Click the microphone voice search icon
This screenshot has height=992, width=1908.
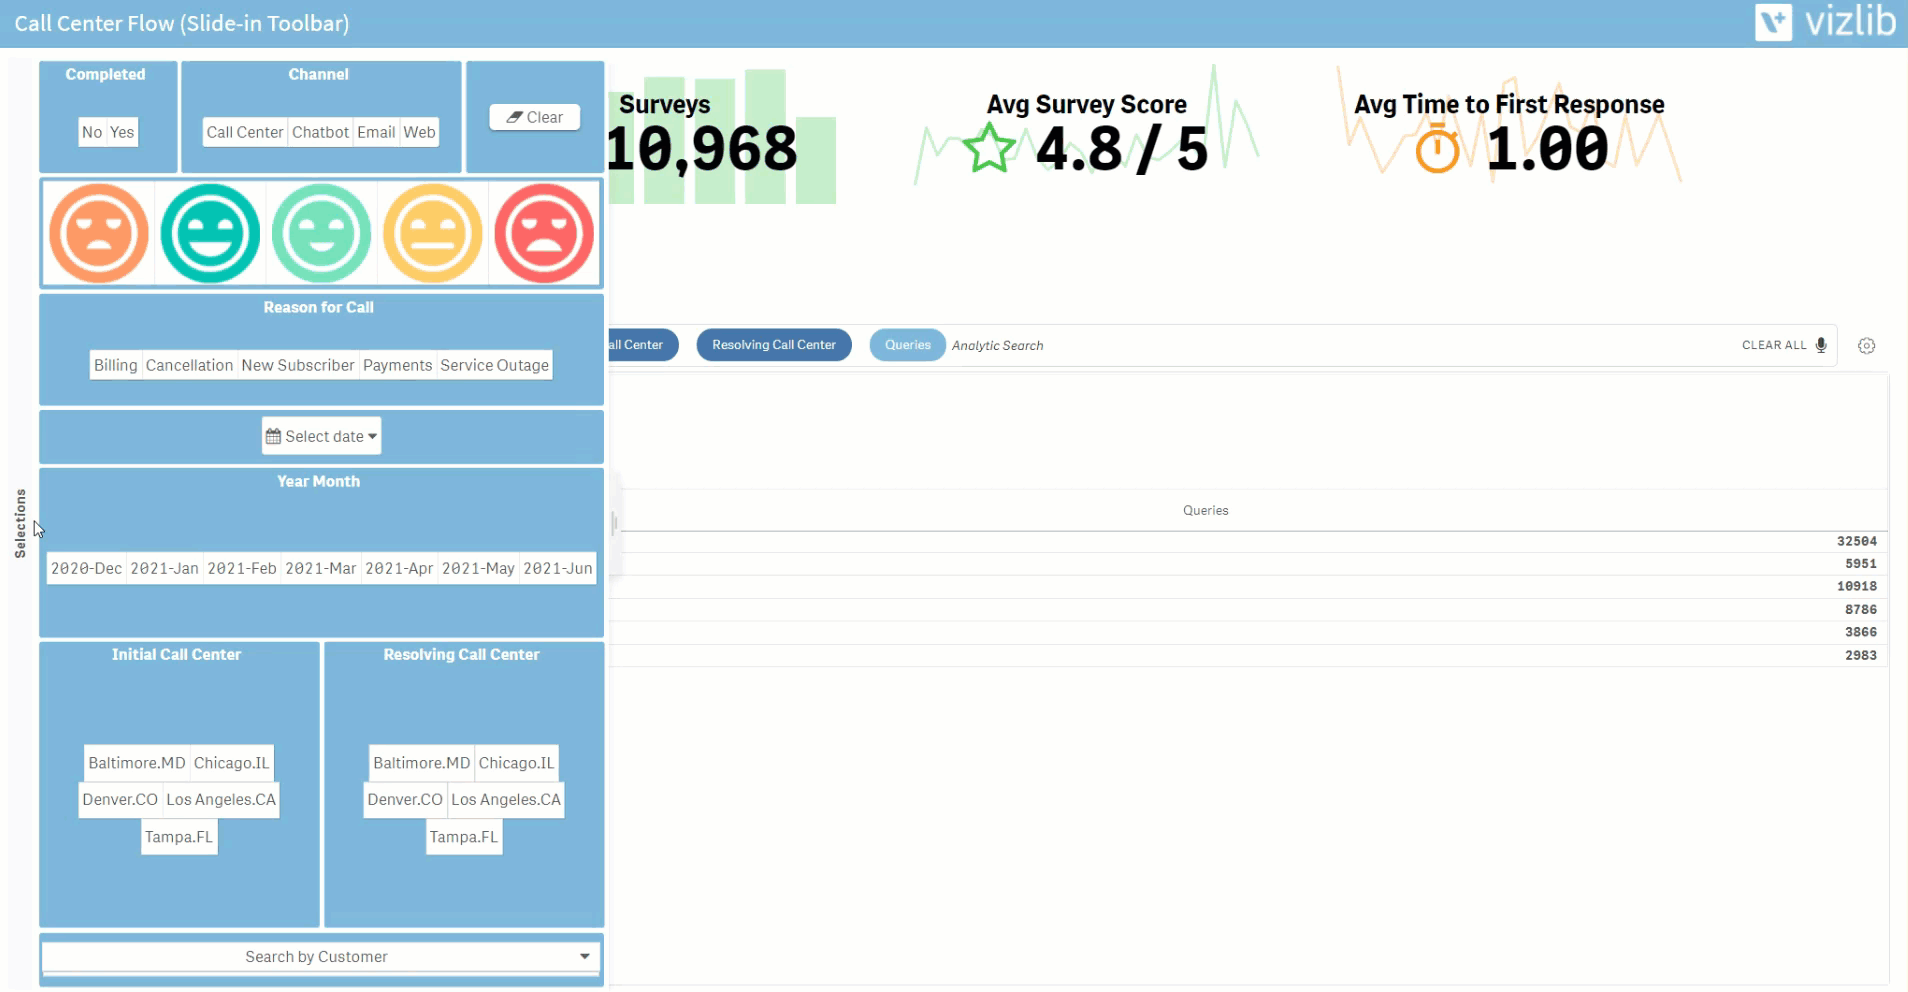tap(1821, 345)
